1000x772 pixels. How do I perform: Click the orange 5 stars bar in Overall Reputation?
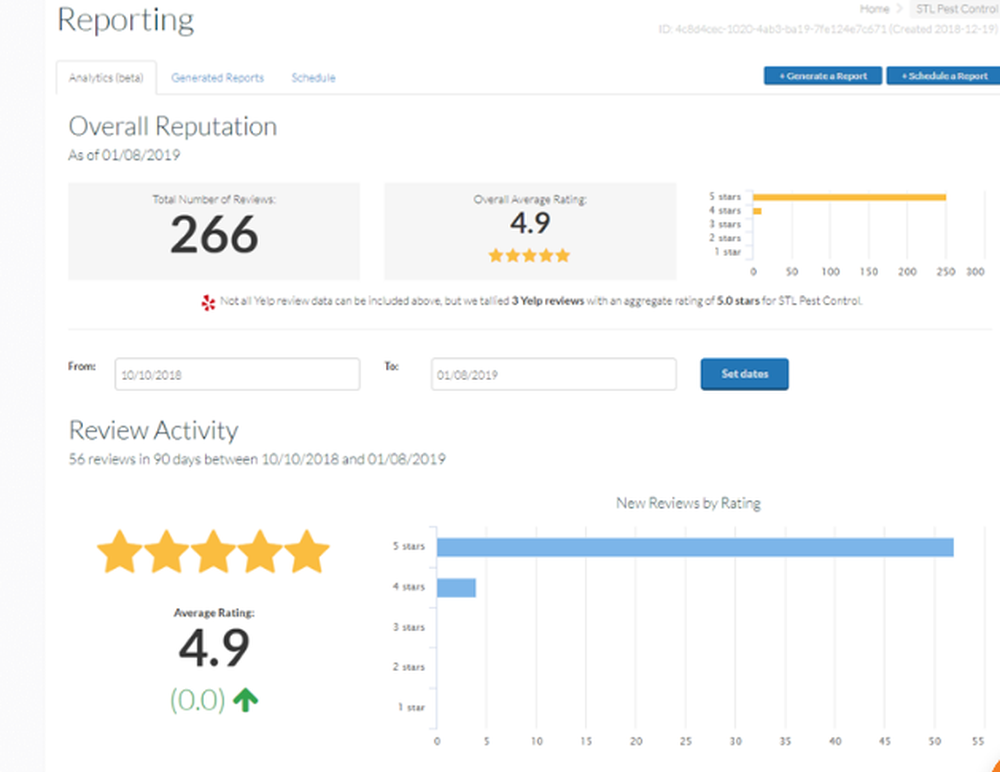[x=849, y=197]
